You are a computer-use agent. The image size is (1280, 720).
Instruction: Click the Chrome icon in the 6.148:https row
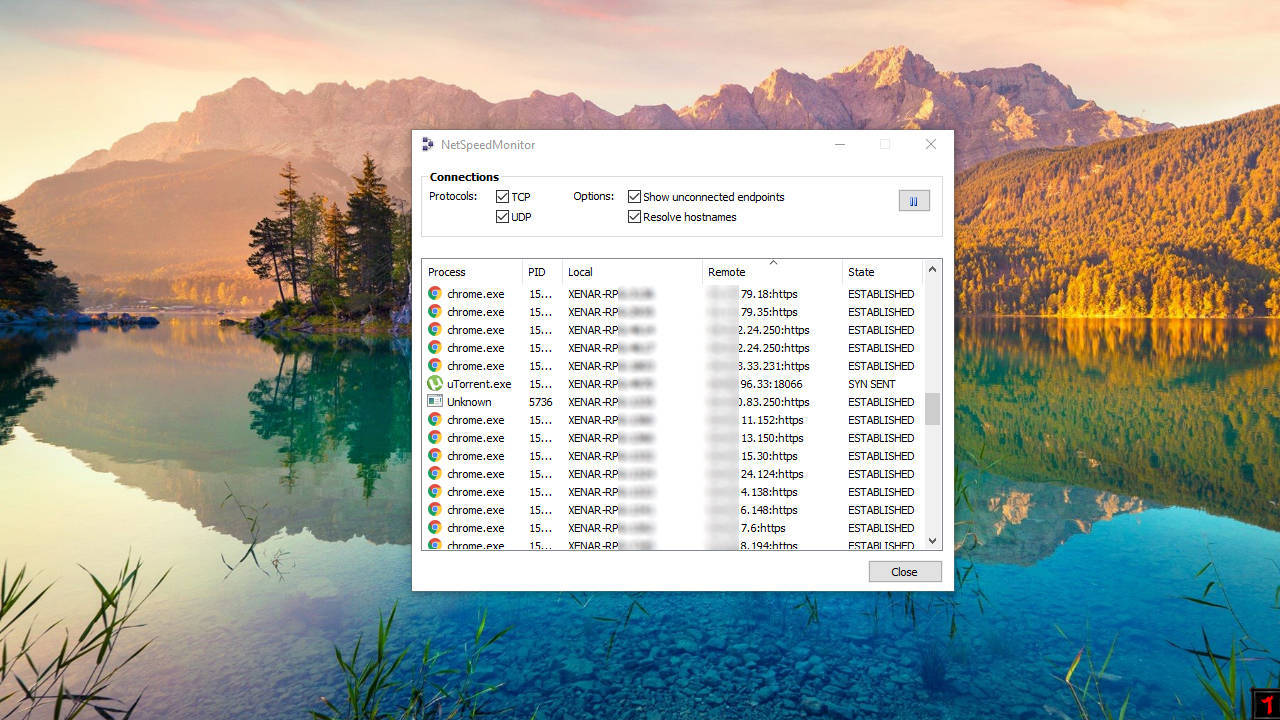click(435, 510)
